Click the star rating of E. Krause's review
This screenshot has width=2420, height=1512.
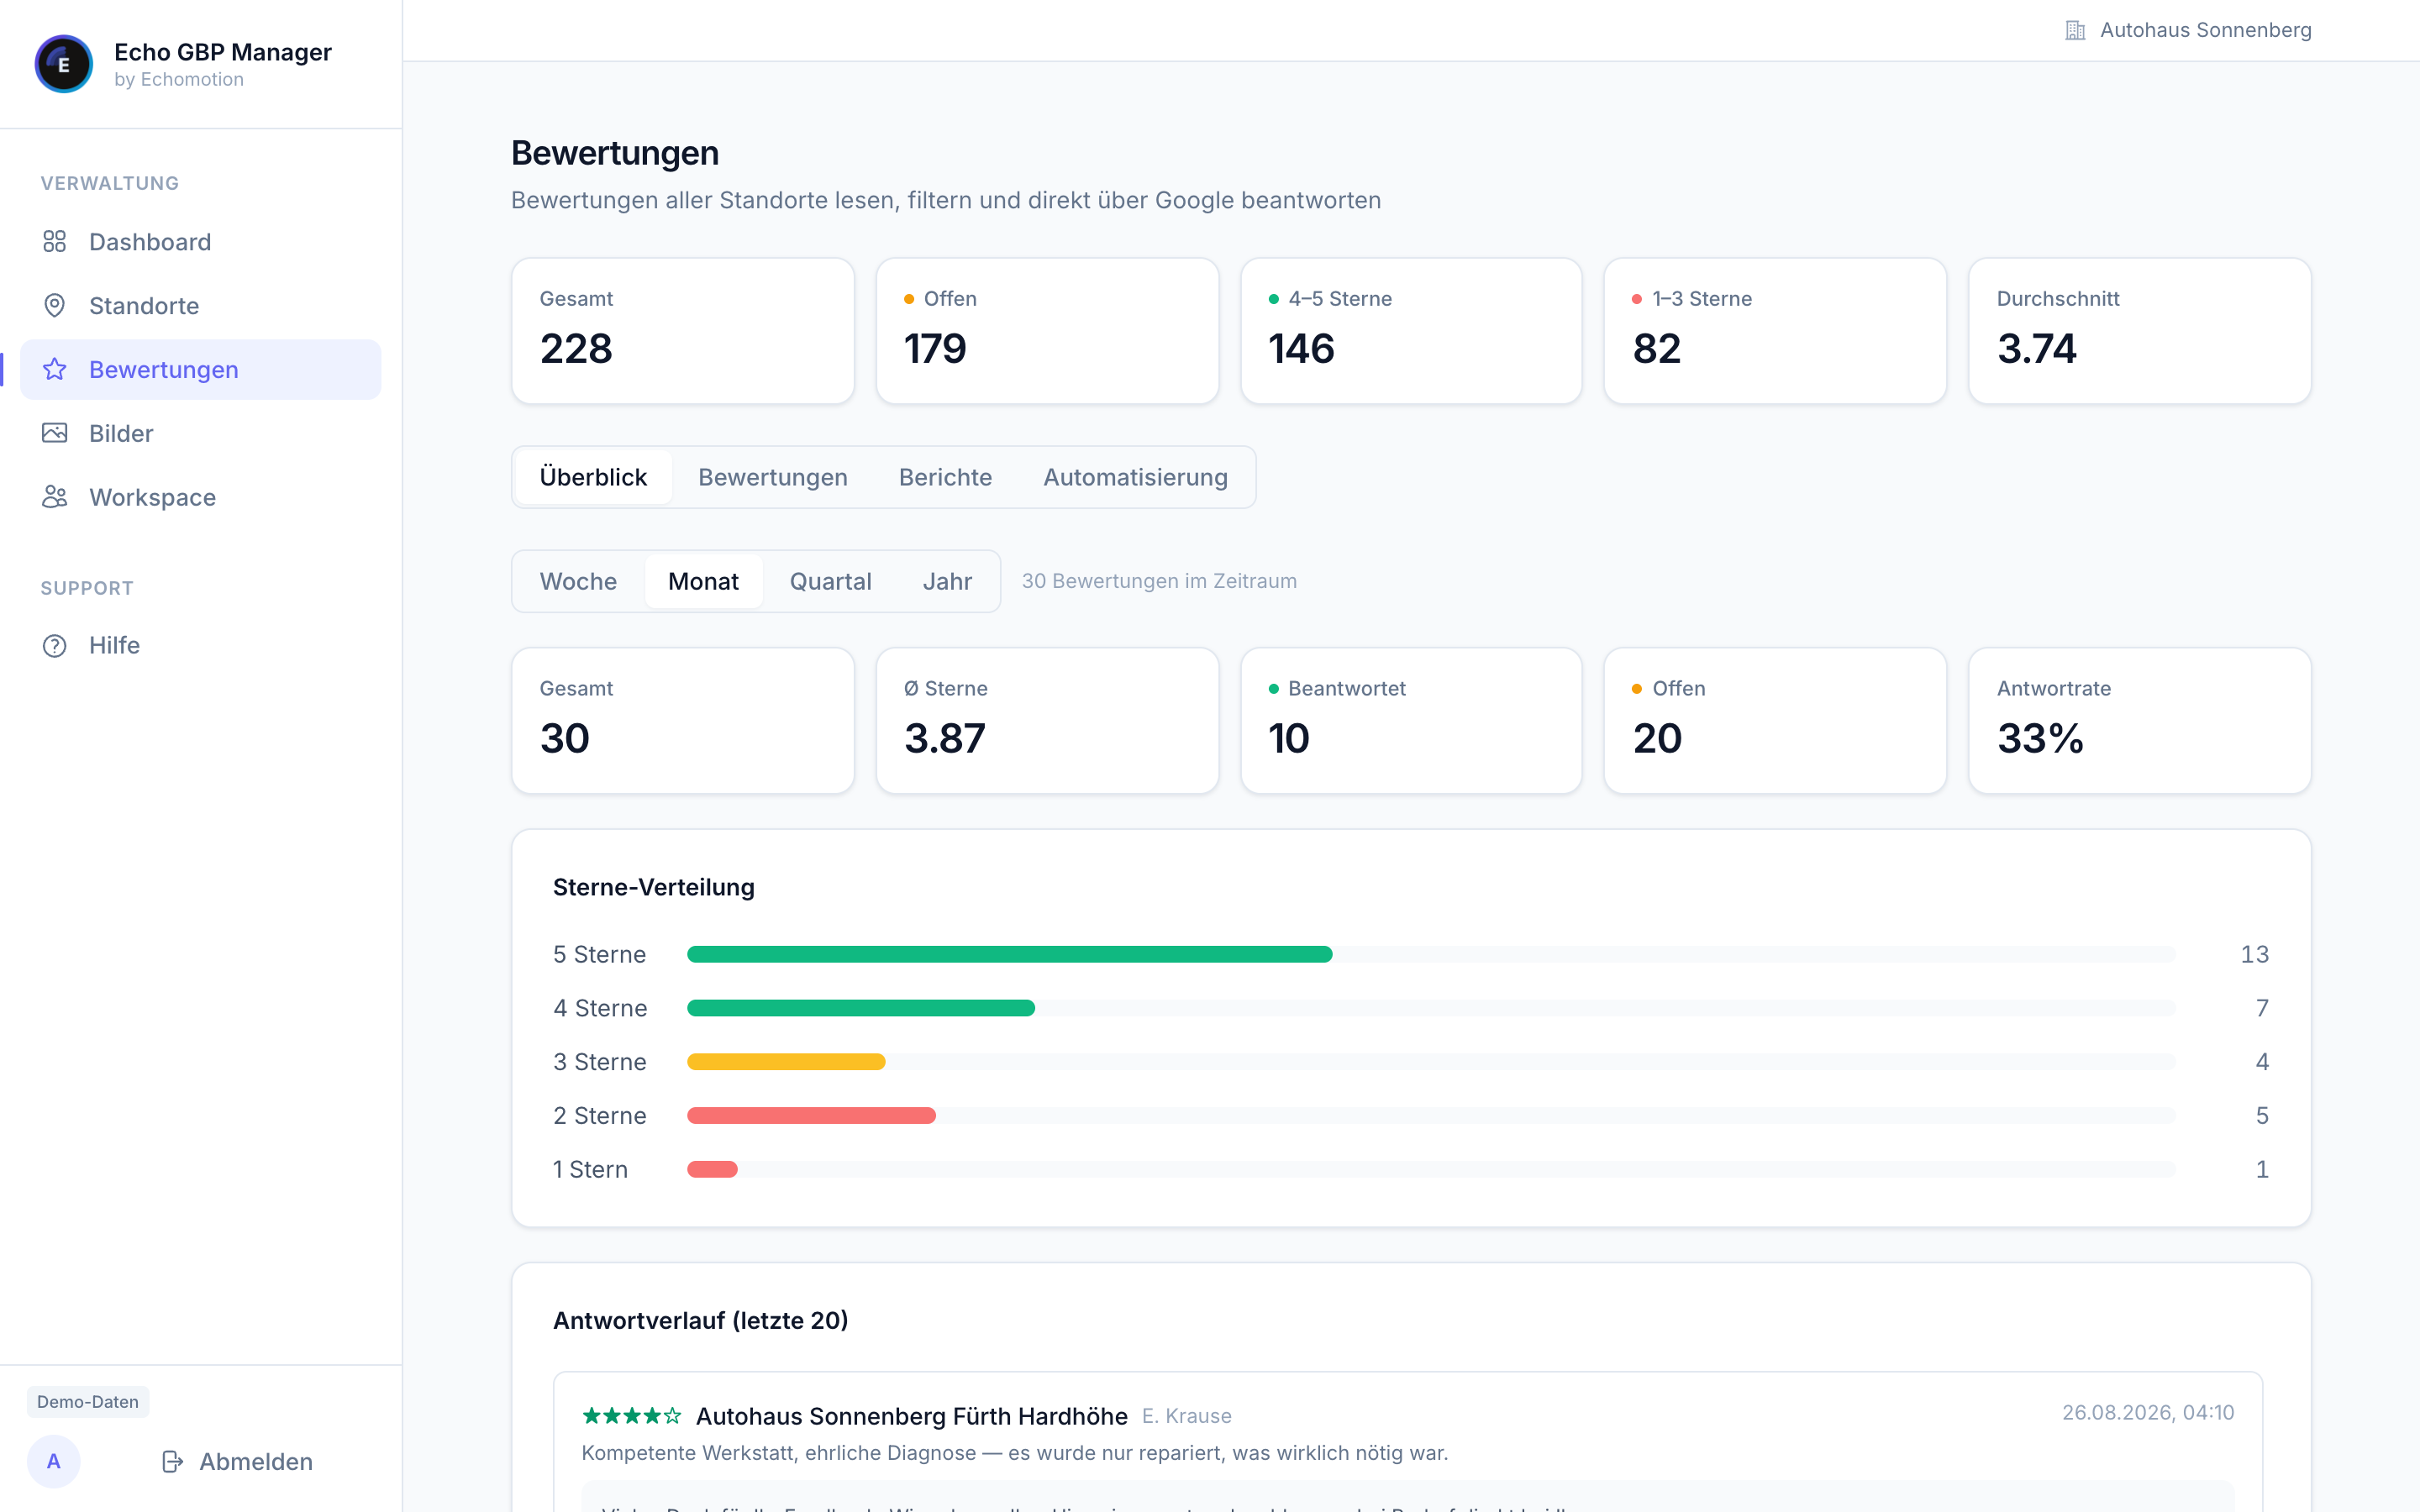[x=631, y=1416]
